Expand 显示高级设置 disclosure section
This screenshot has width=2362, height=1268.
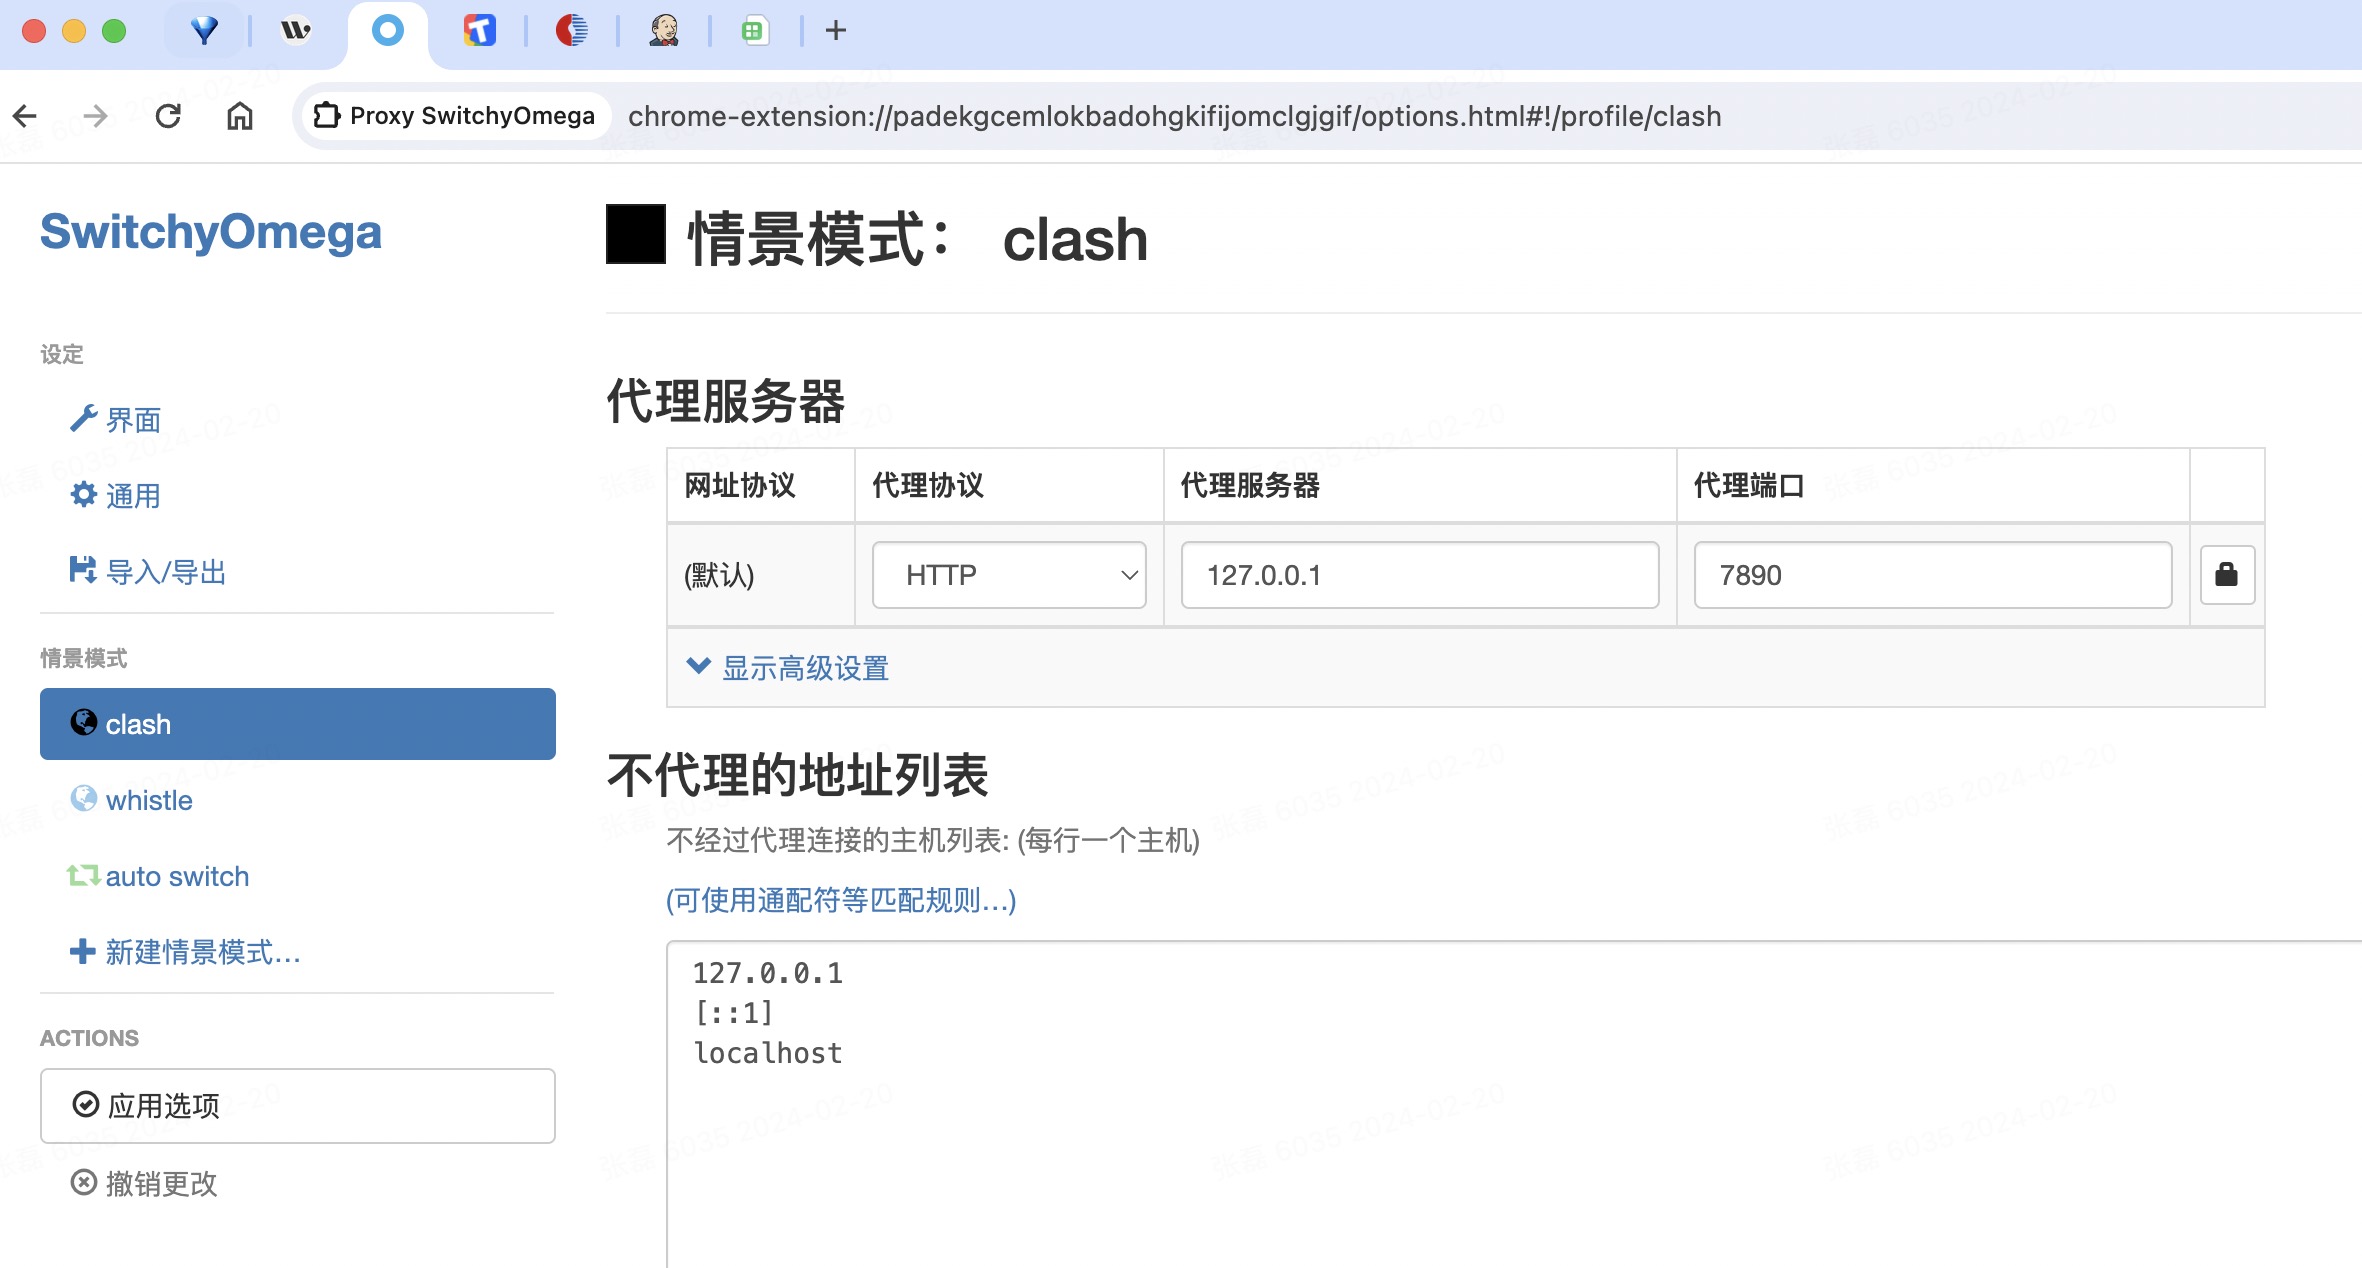(x=789, y=668)
